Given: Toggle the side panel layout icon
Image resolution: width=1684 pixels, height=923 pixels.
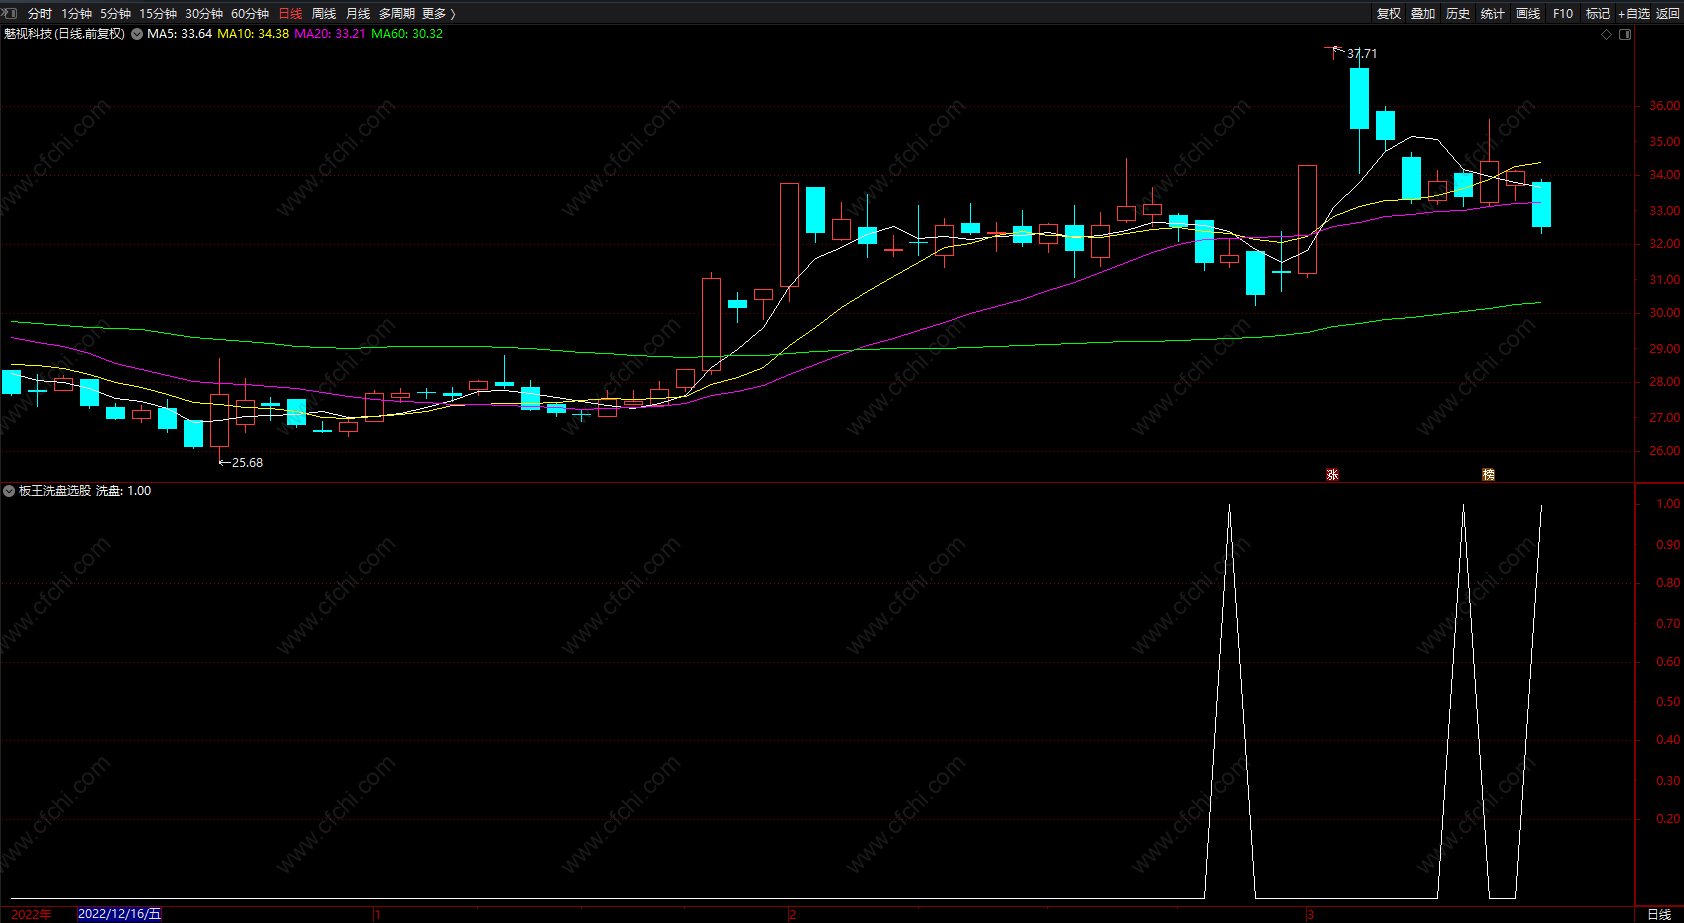Looking at the screenshot, I should coord(1625,34).
